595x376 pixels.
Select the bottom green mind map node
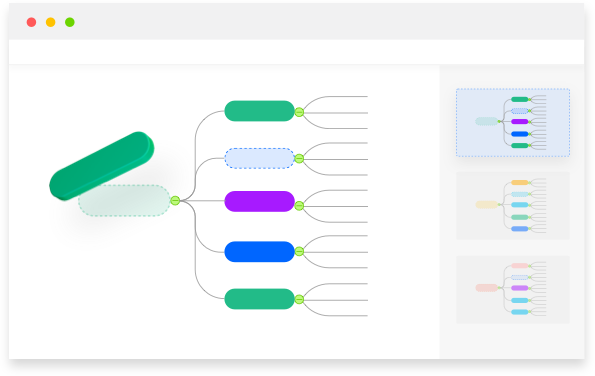pos(260,299)
